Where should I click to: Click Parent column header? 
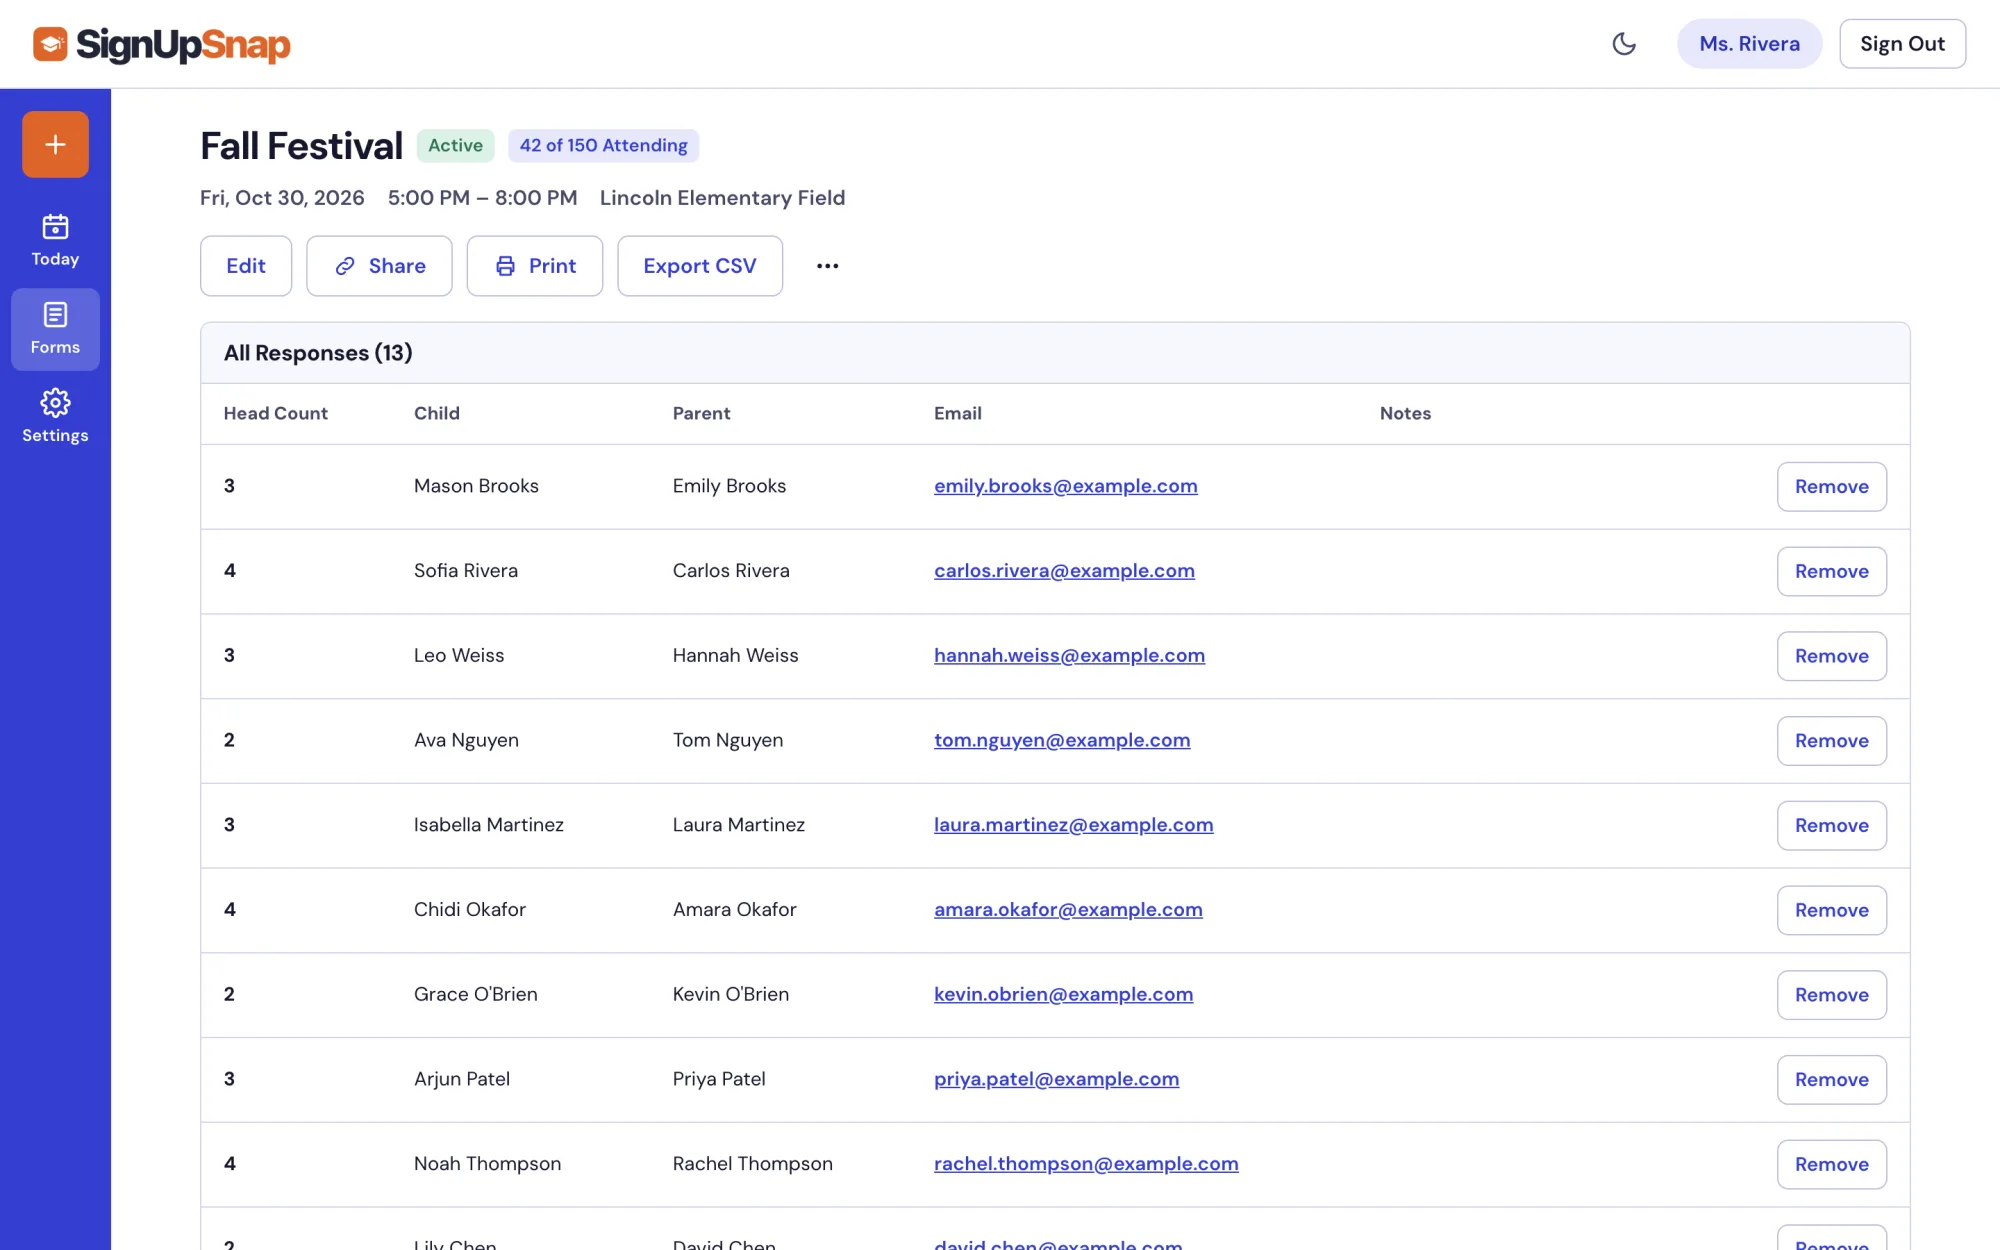coord(701,414)
